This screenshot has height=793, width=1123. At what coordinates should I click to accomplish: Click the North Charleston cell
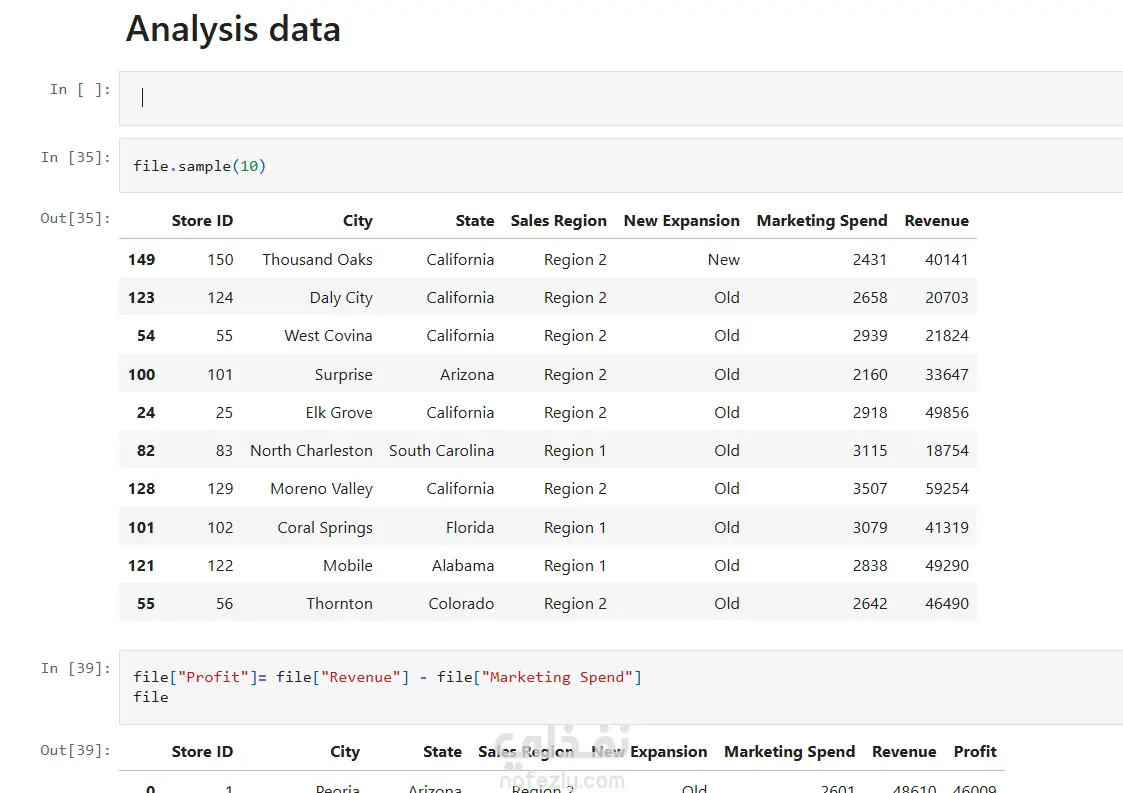[312, 451]
